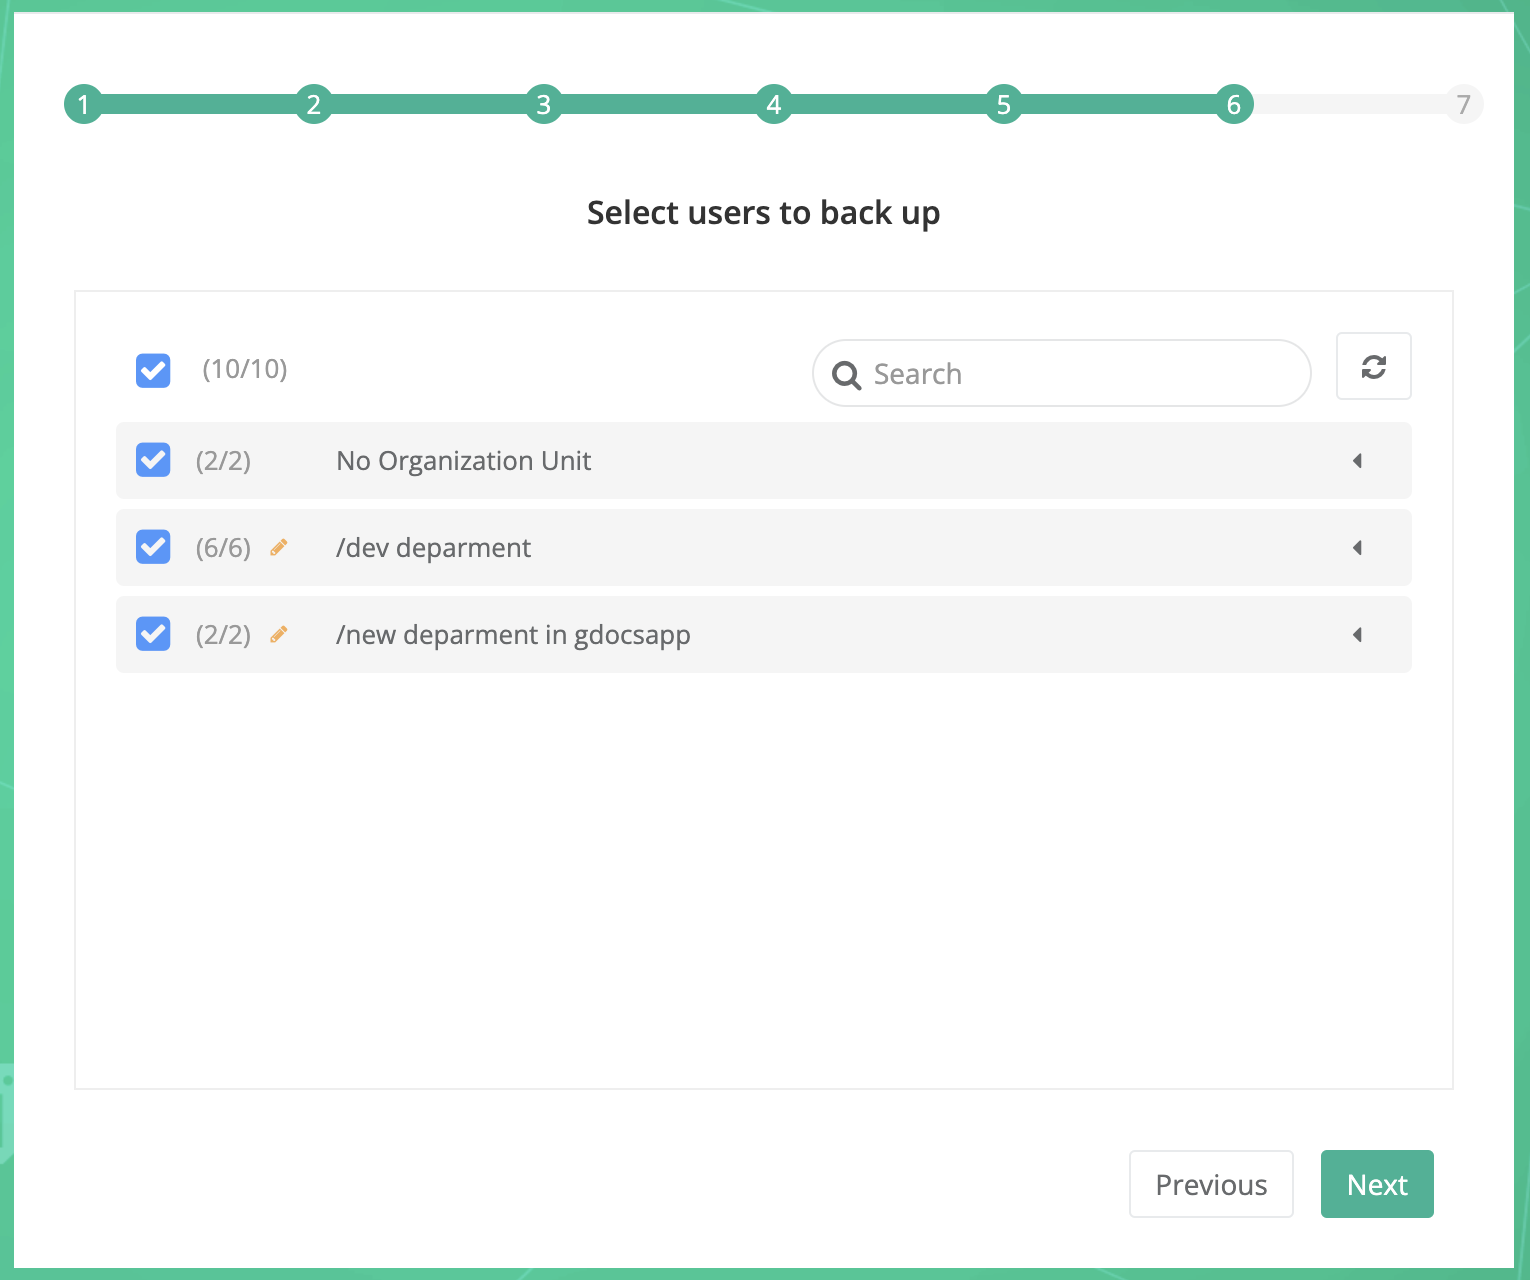Click the pencil icon next to /new deparment in gdocsapp

(x=279, y=634)
